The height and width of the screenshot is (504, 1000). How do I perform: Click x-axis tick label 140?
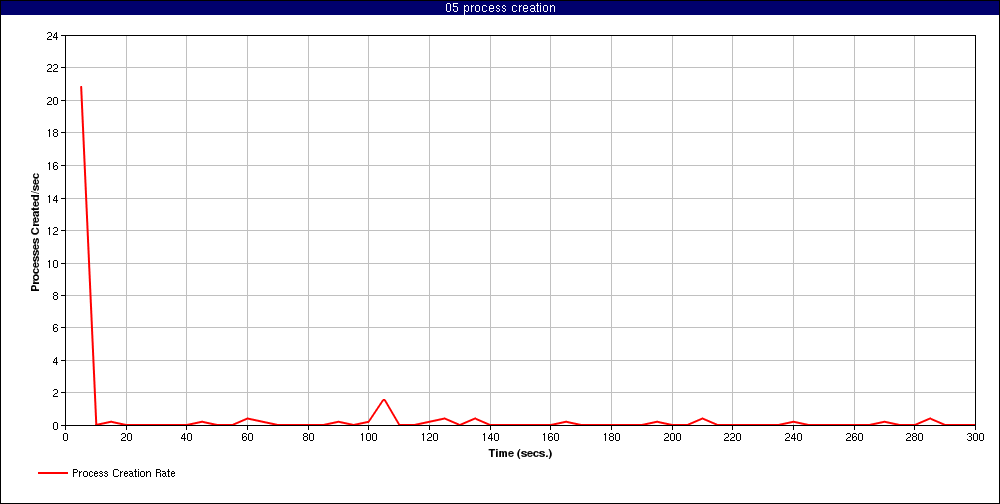[490, 437]
